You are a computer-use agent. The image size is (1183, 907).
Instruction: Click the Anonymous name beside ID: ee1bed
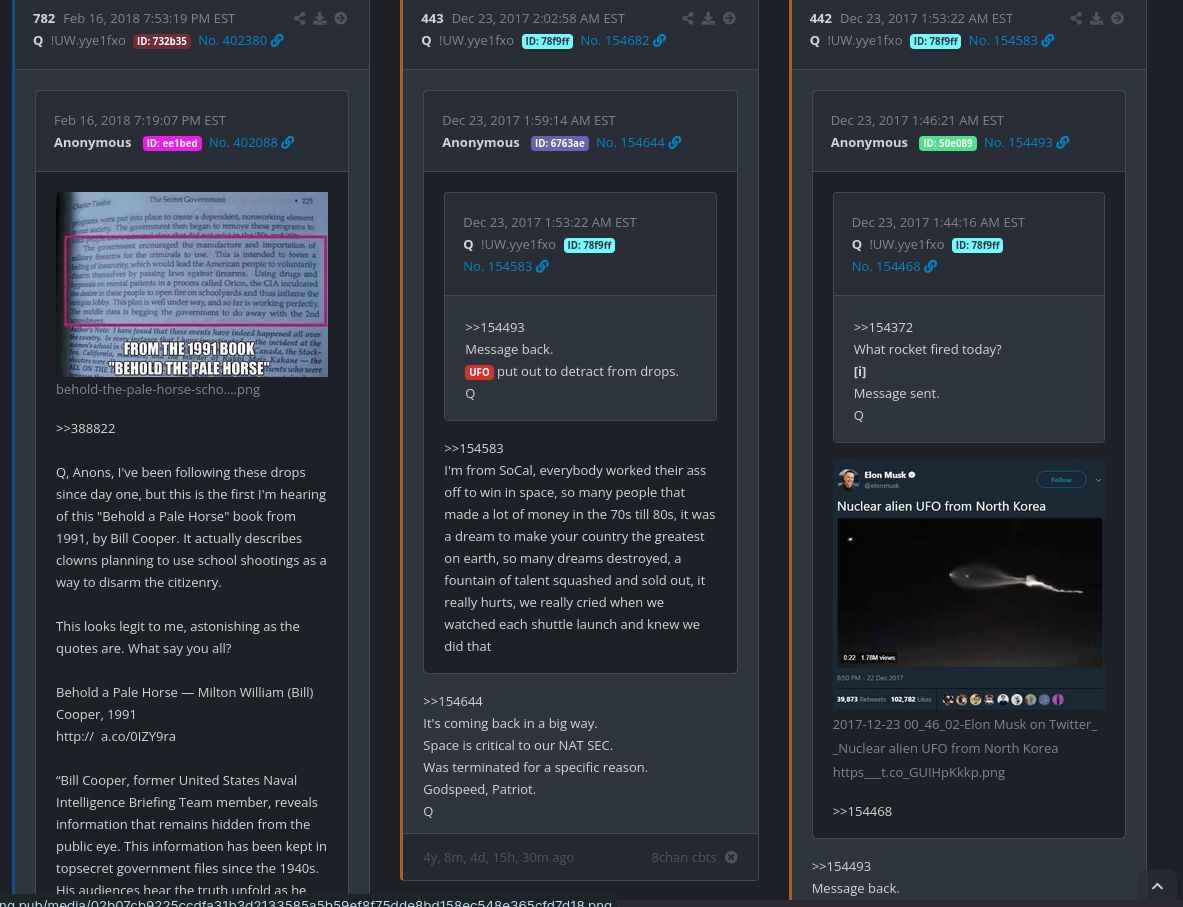pos(92,143)
